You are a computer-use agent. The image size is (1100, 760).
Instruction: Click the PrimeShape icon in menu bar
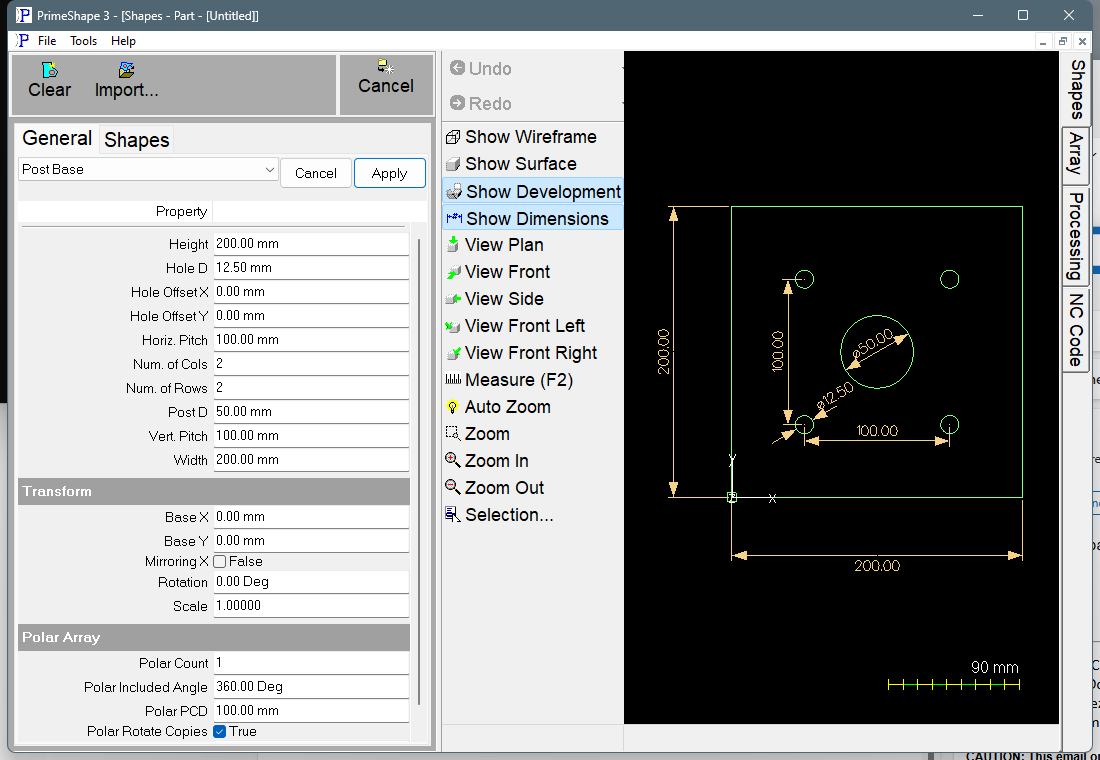click(23, 41)
